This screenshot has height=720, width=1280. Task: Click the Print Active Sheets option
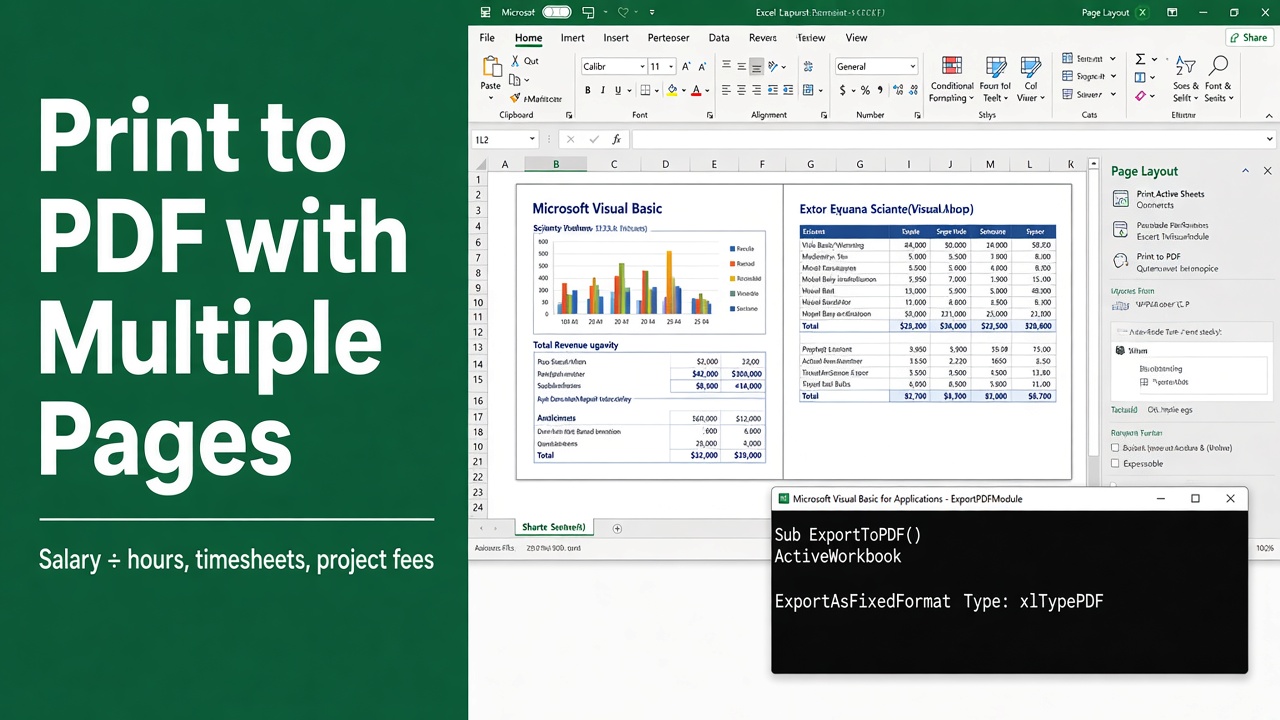coord(1170,194)
